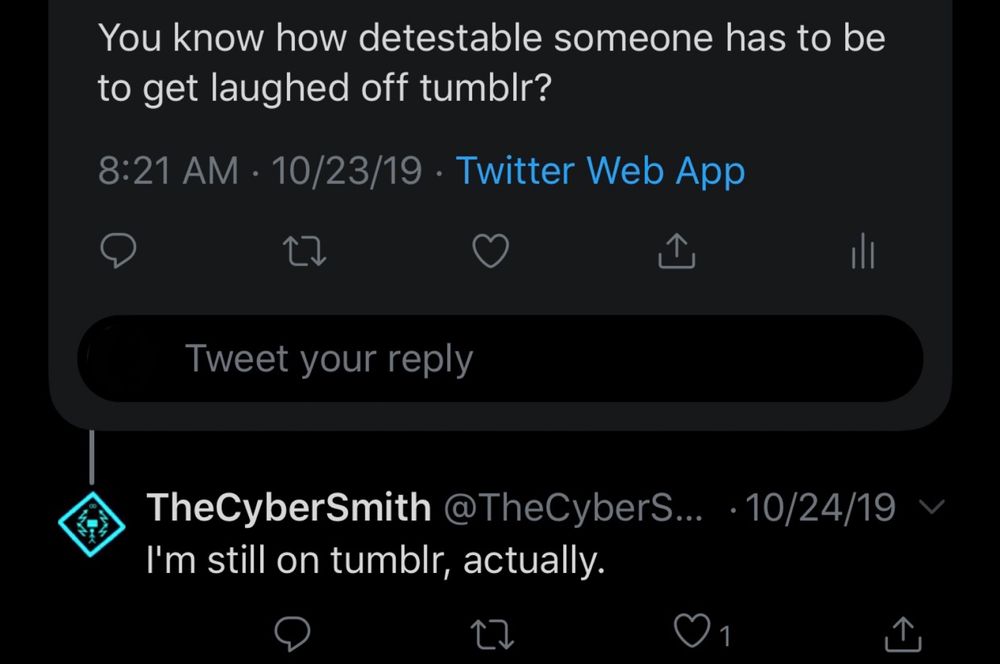Image resolution: width=1000 pixels, height=664 pixels.
Task: Retweet the main tumblr tweet
Action: (303, 253)
